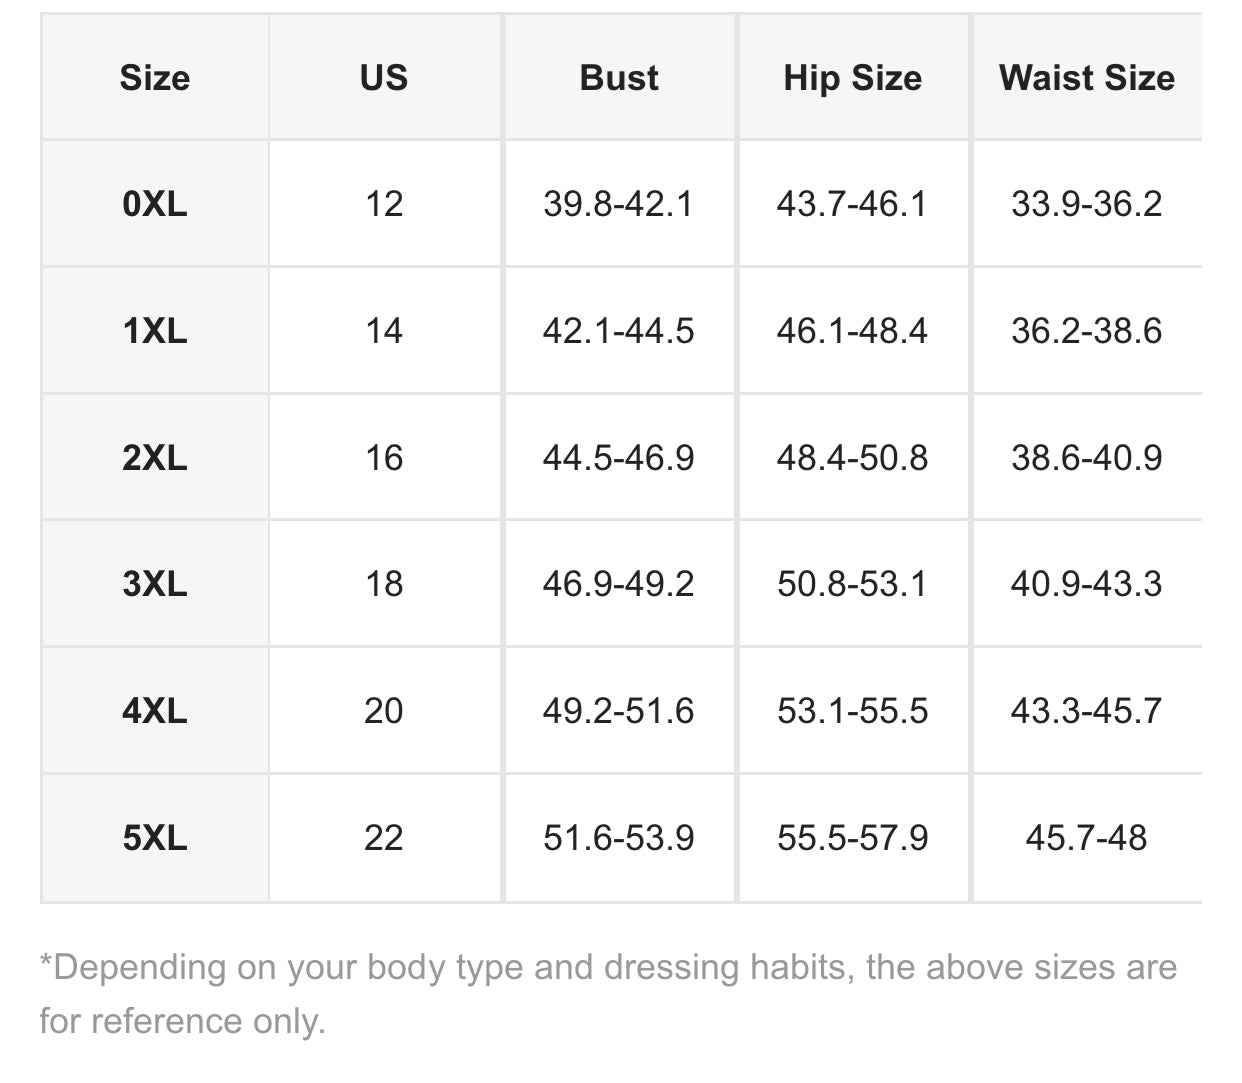Click bust measurement 39.8-42.1 cell
The image size is (1242, 1083).
619,204
